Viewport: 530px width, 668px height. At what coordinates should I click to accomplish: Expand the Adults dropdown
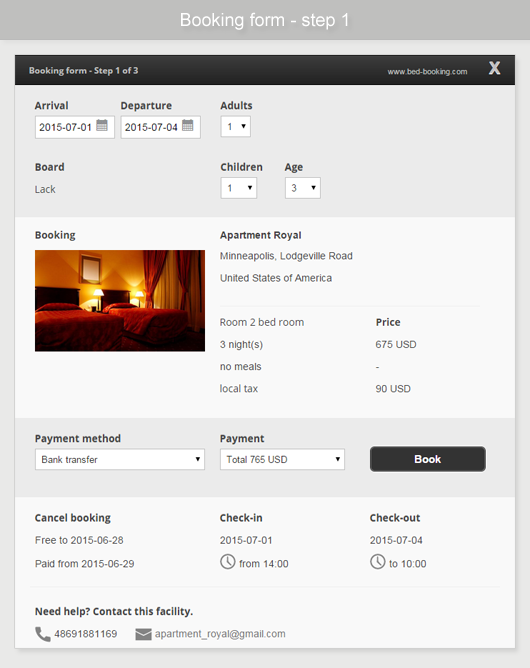(x=236, y=127)
